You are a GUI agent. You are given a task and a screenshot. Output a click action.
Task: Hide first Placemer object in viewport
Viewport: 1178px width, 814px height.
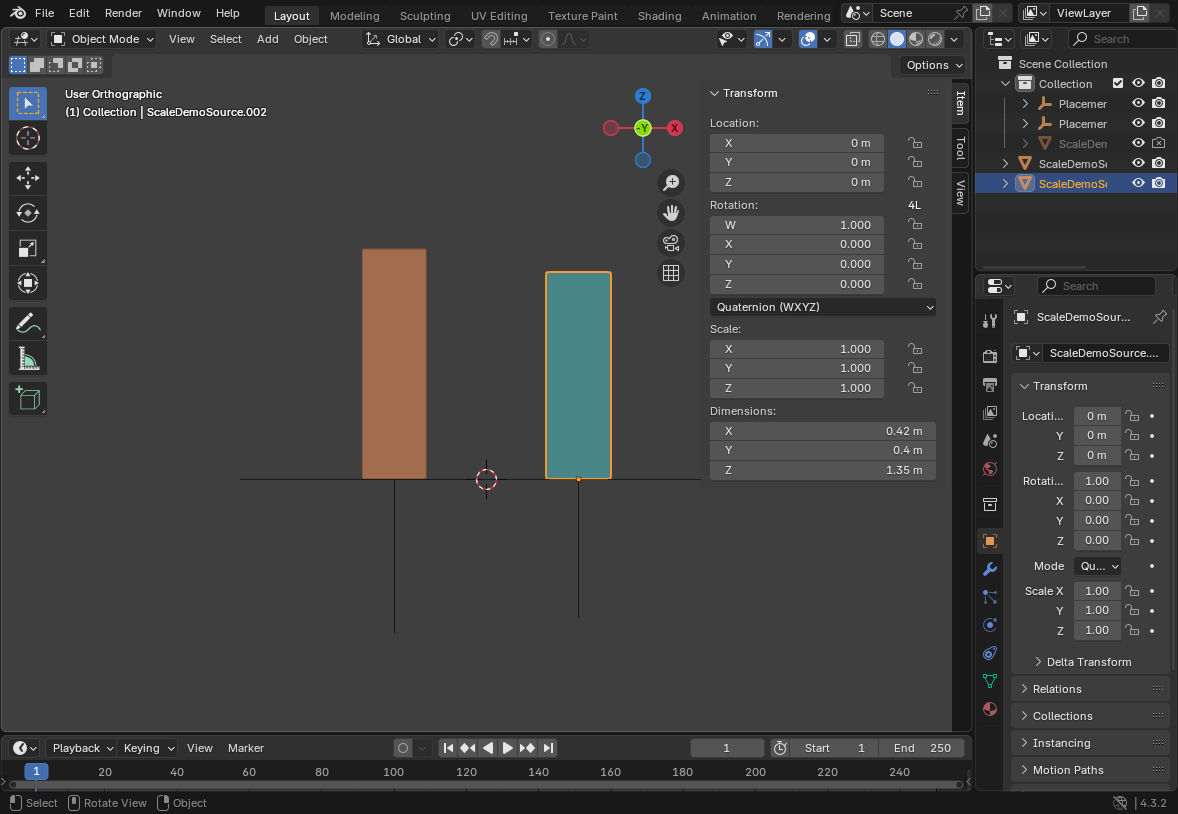[1138, 103]
